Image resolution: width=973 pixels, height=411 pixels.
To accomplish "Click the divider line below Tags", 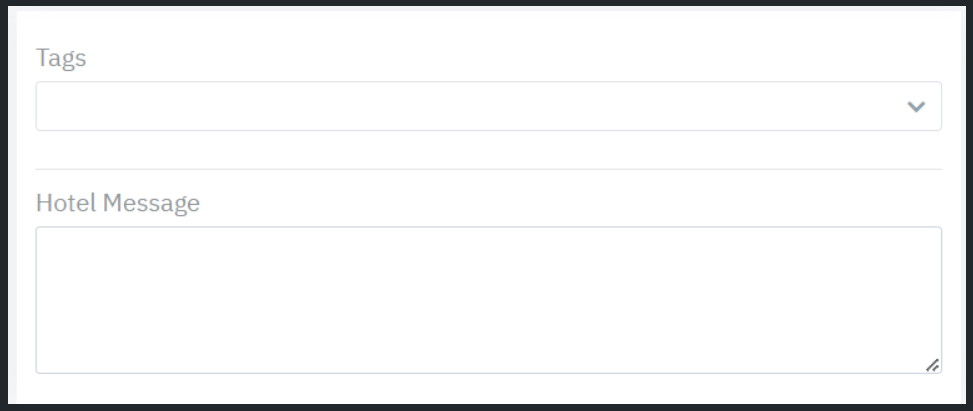I will 488,169.
